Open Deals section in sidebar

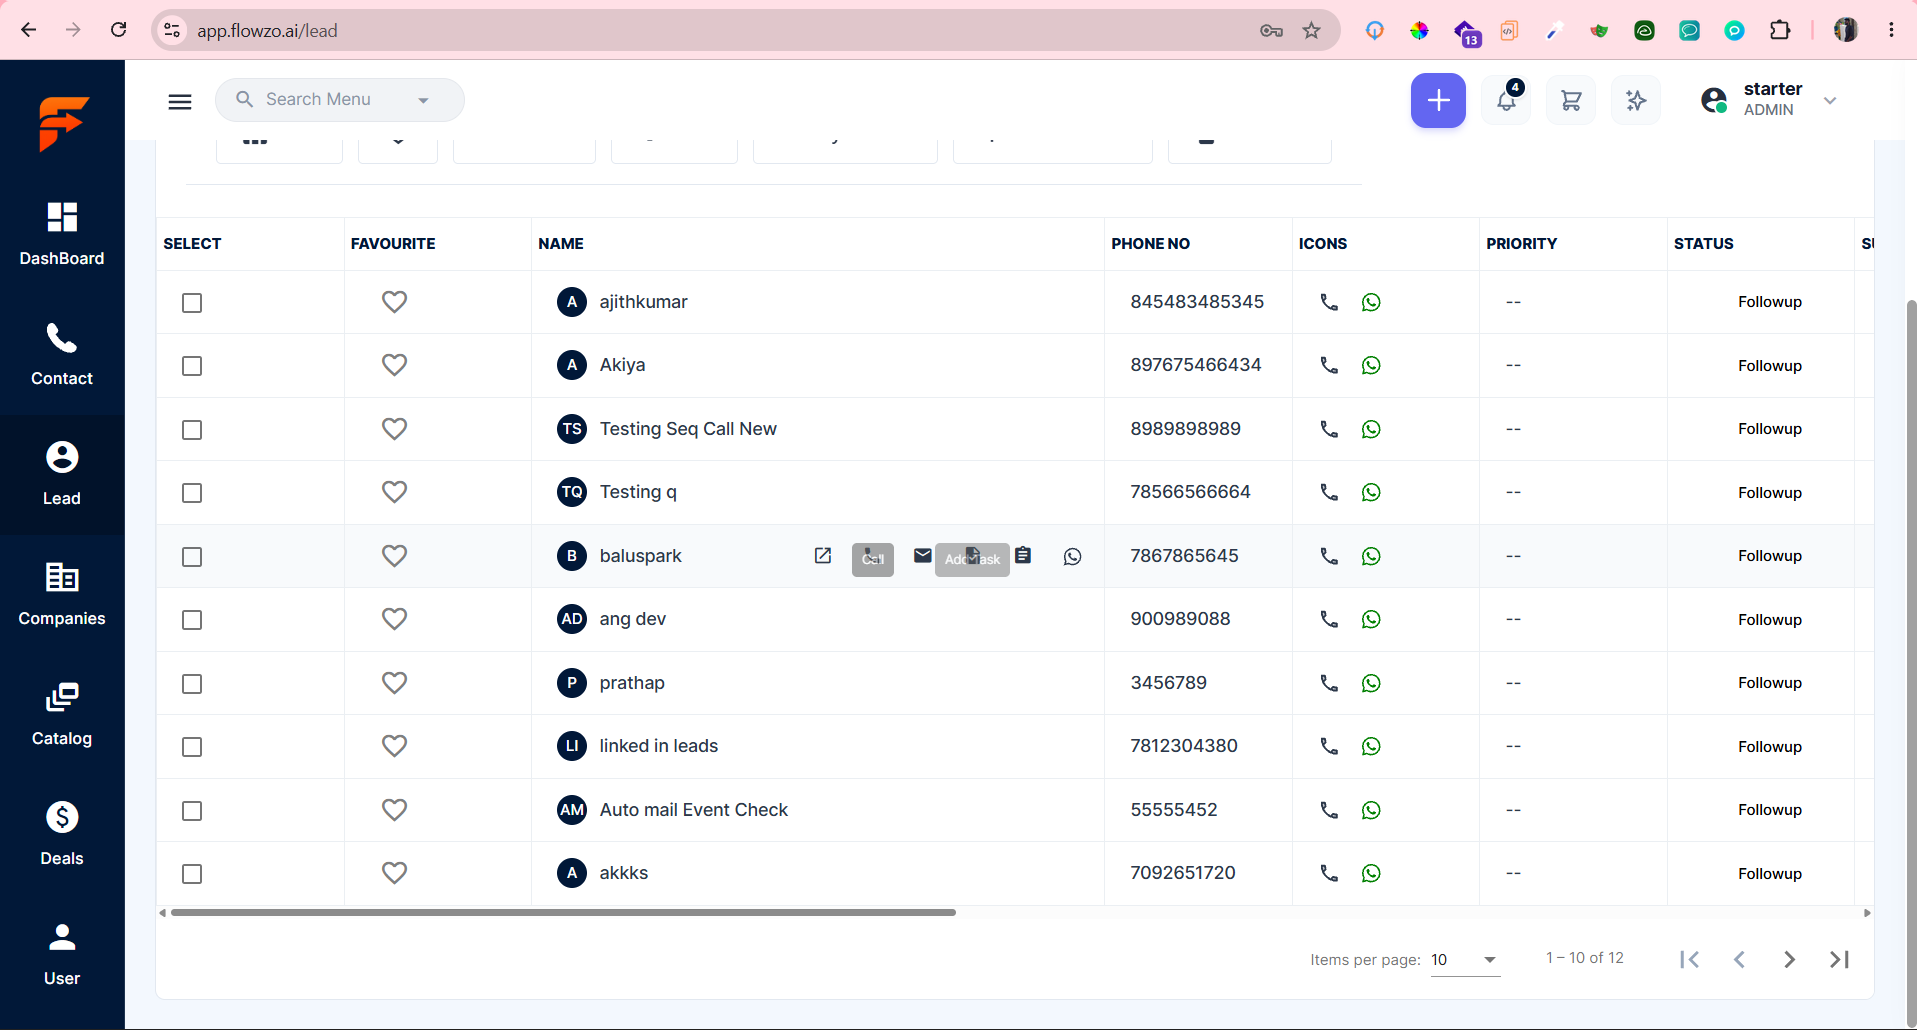click(62, 834)
